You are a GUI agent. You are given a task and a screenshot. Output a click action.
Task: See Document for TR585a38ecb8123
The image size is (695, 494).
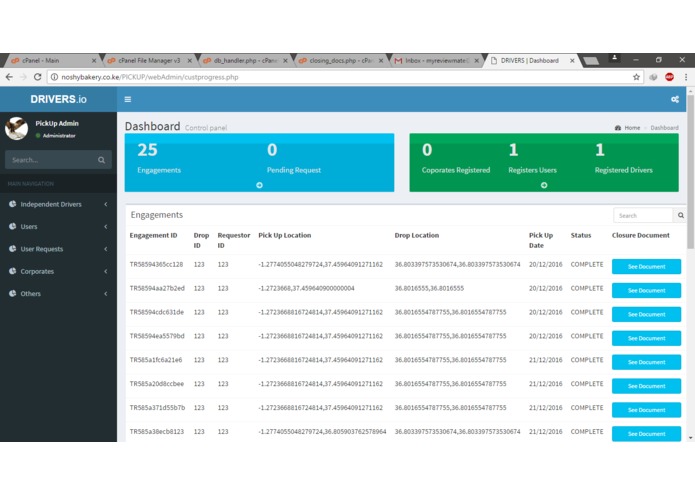[x=646, y=434]
